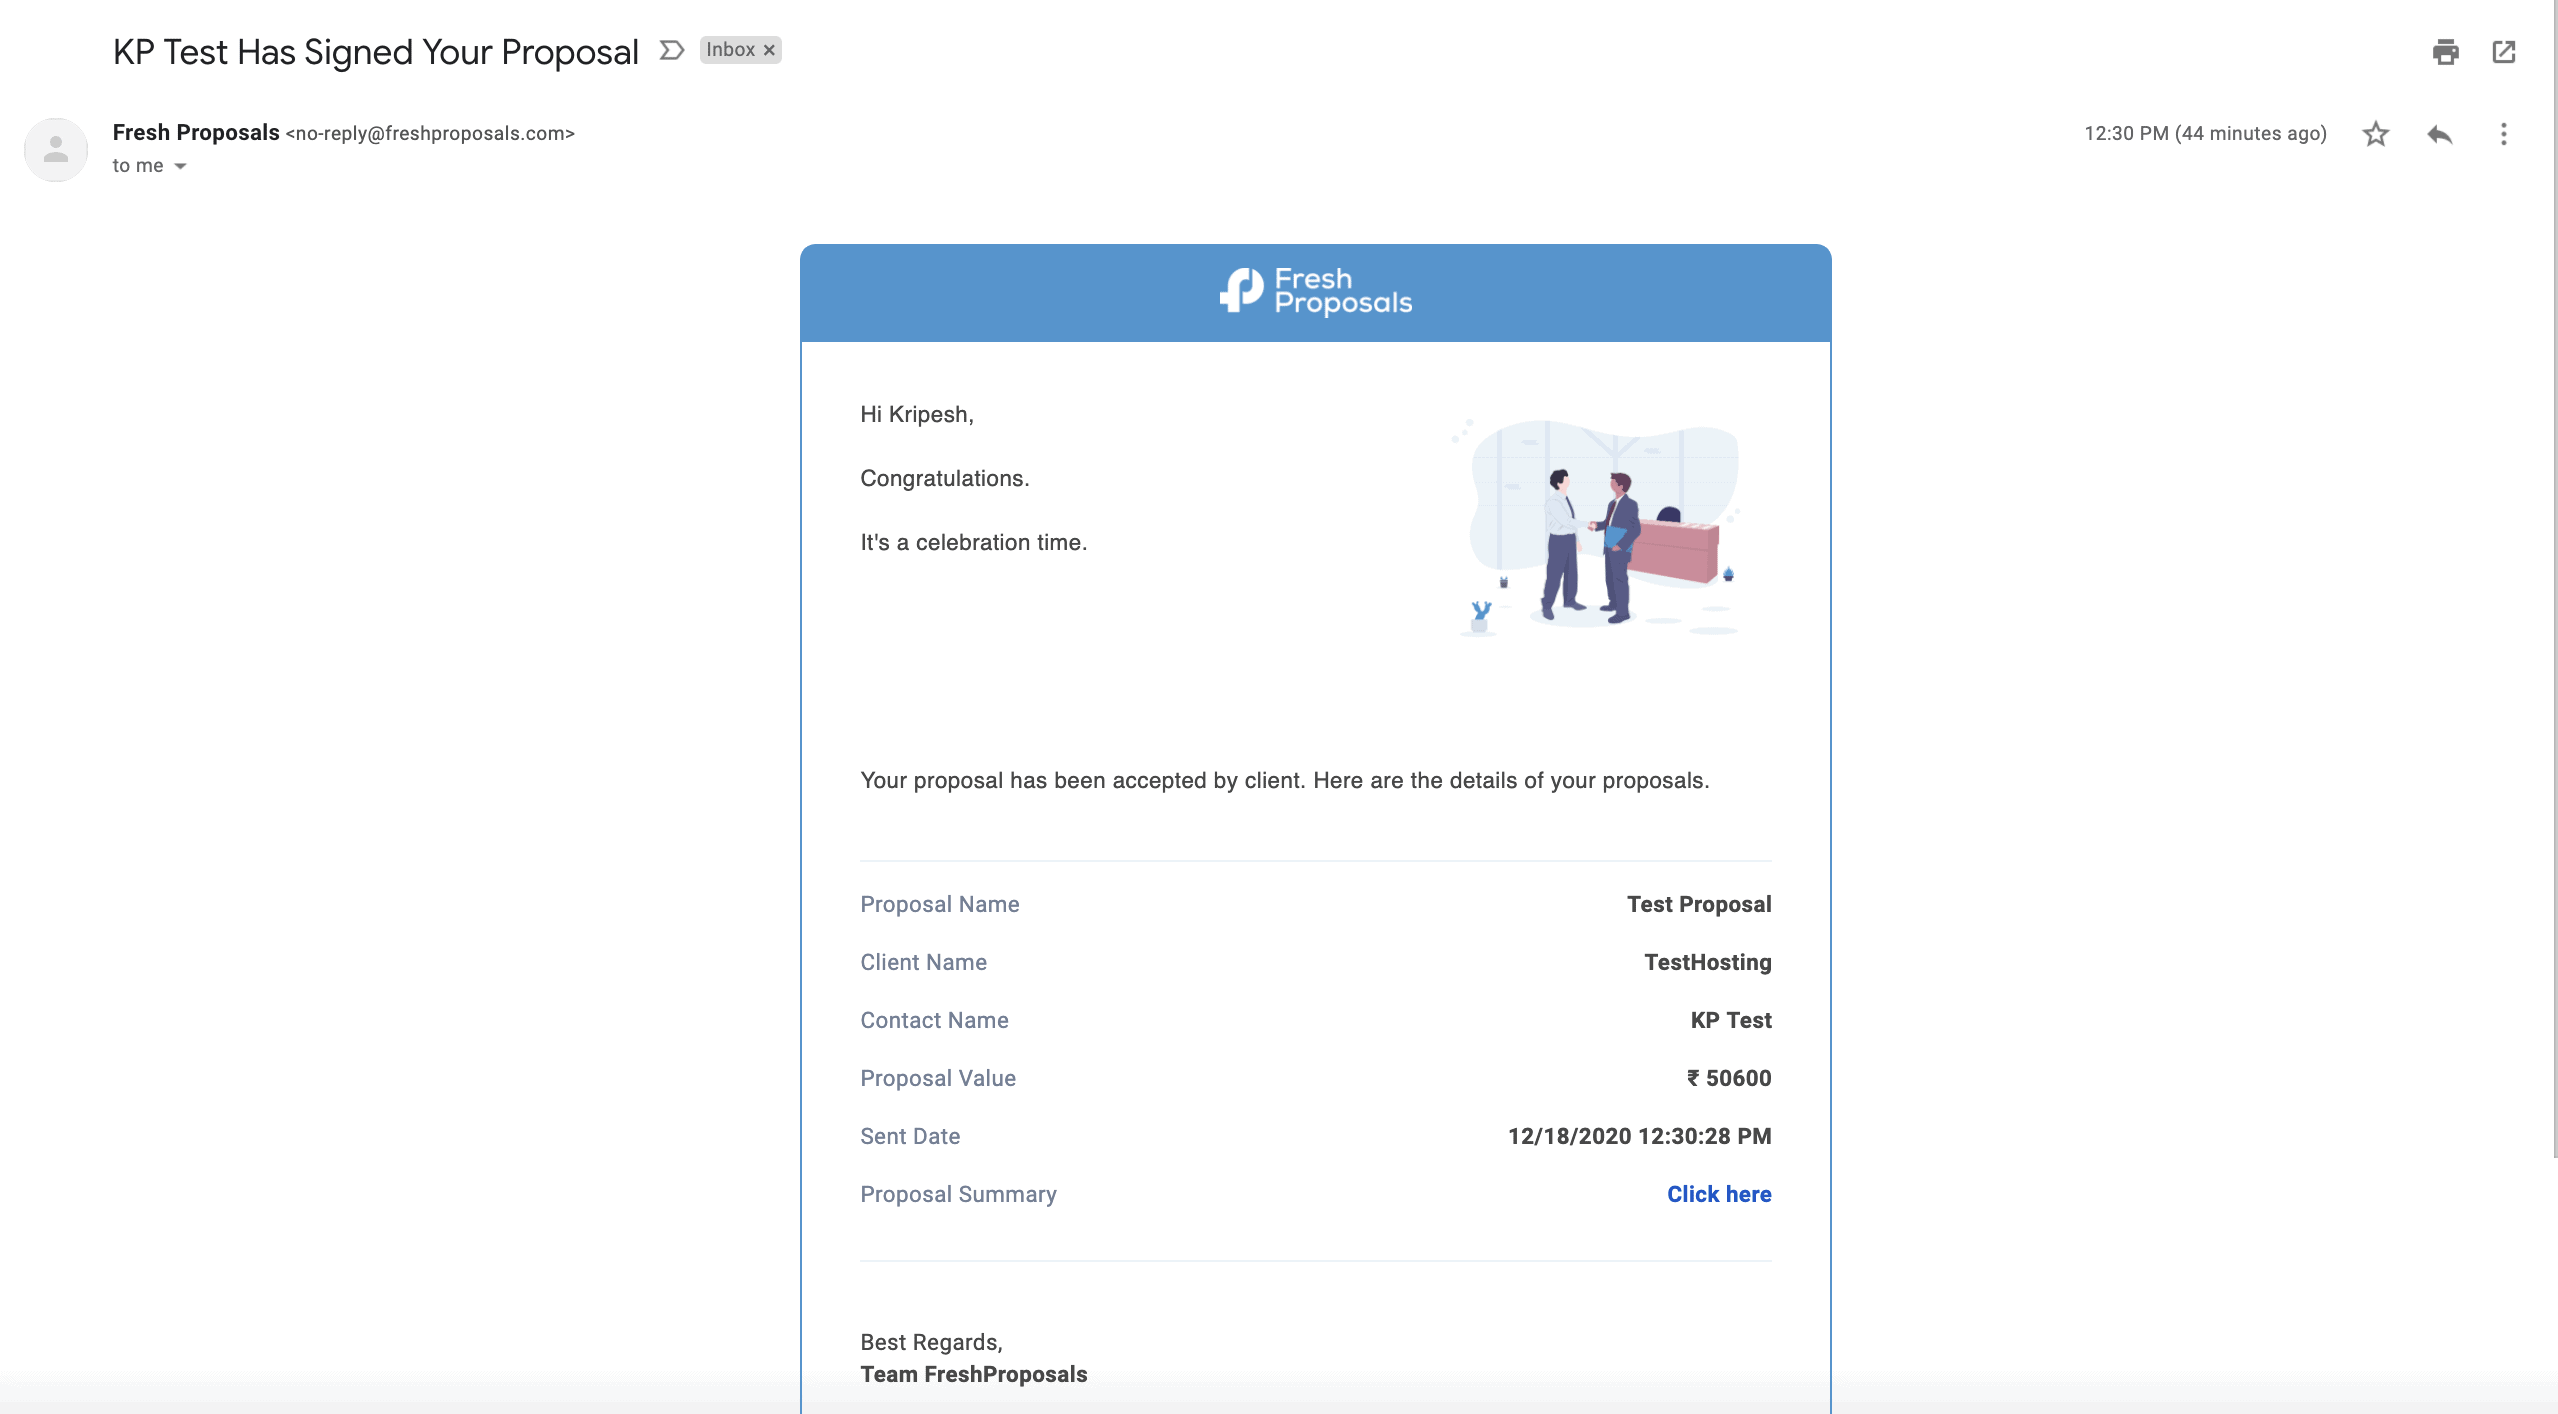Click the ₹ 50600 proposal value
2558x1414 pixels.
(x=1728, y=1078)
